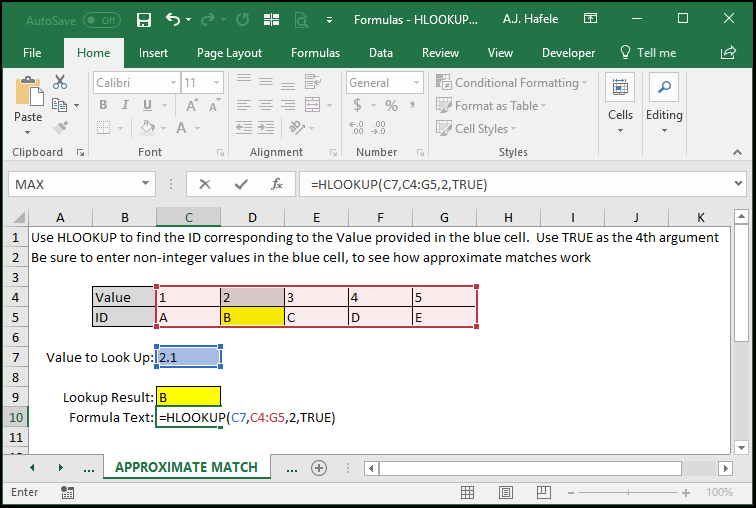Toggle Bold formatting

click(103, 105)
